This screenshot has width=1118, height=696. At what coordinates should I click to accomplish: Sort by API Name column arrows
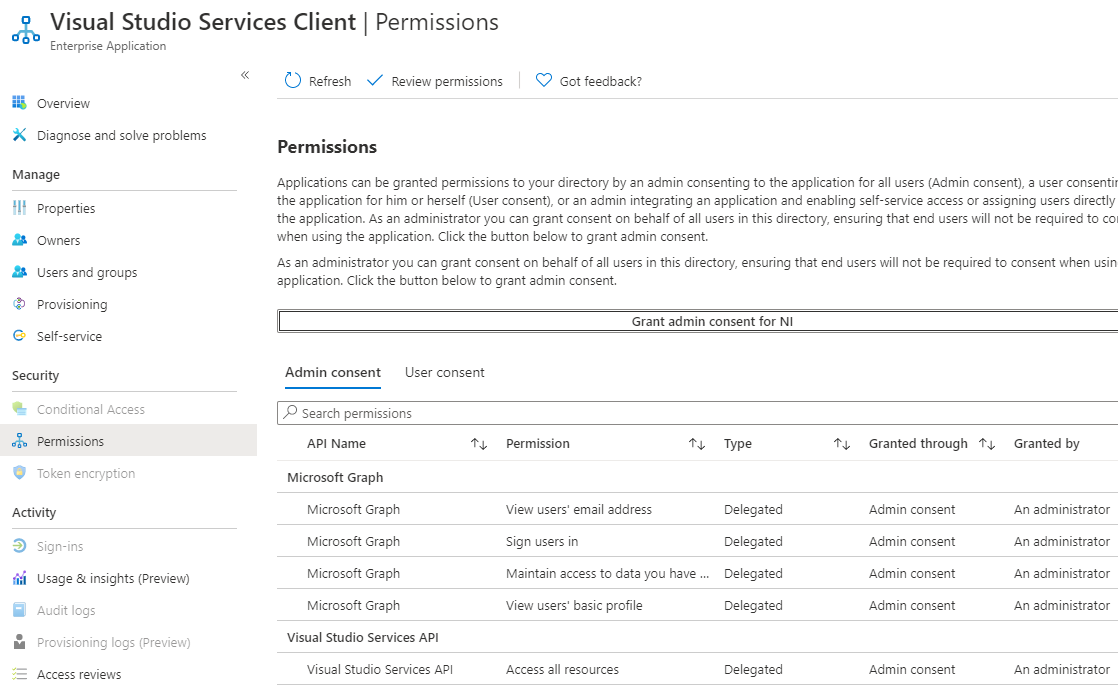point(478,444)
